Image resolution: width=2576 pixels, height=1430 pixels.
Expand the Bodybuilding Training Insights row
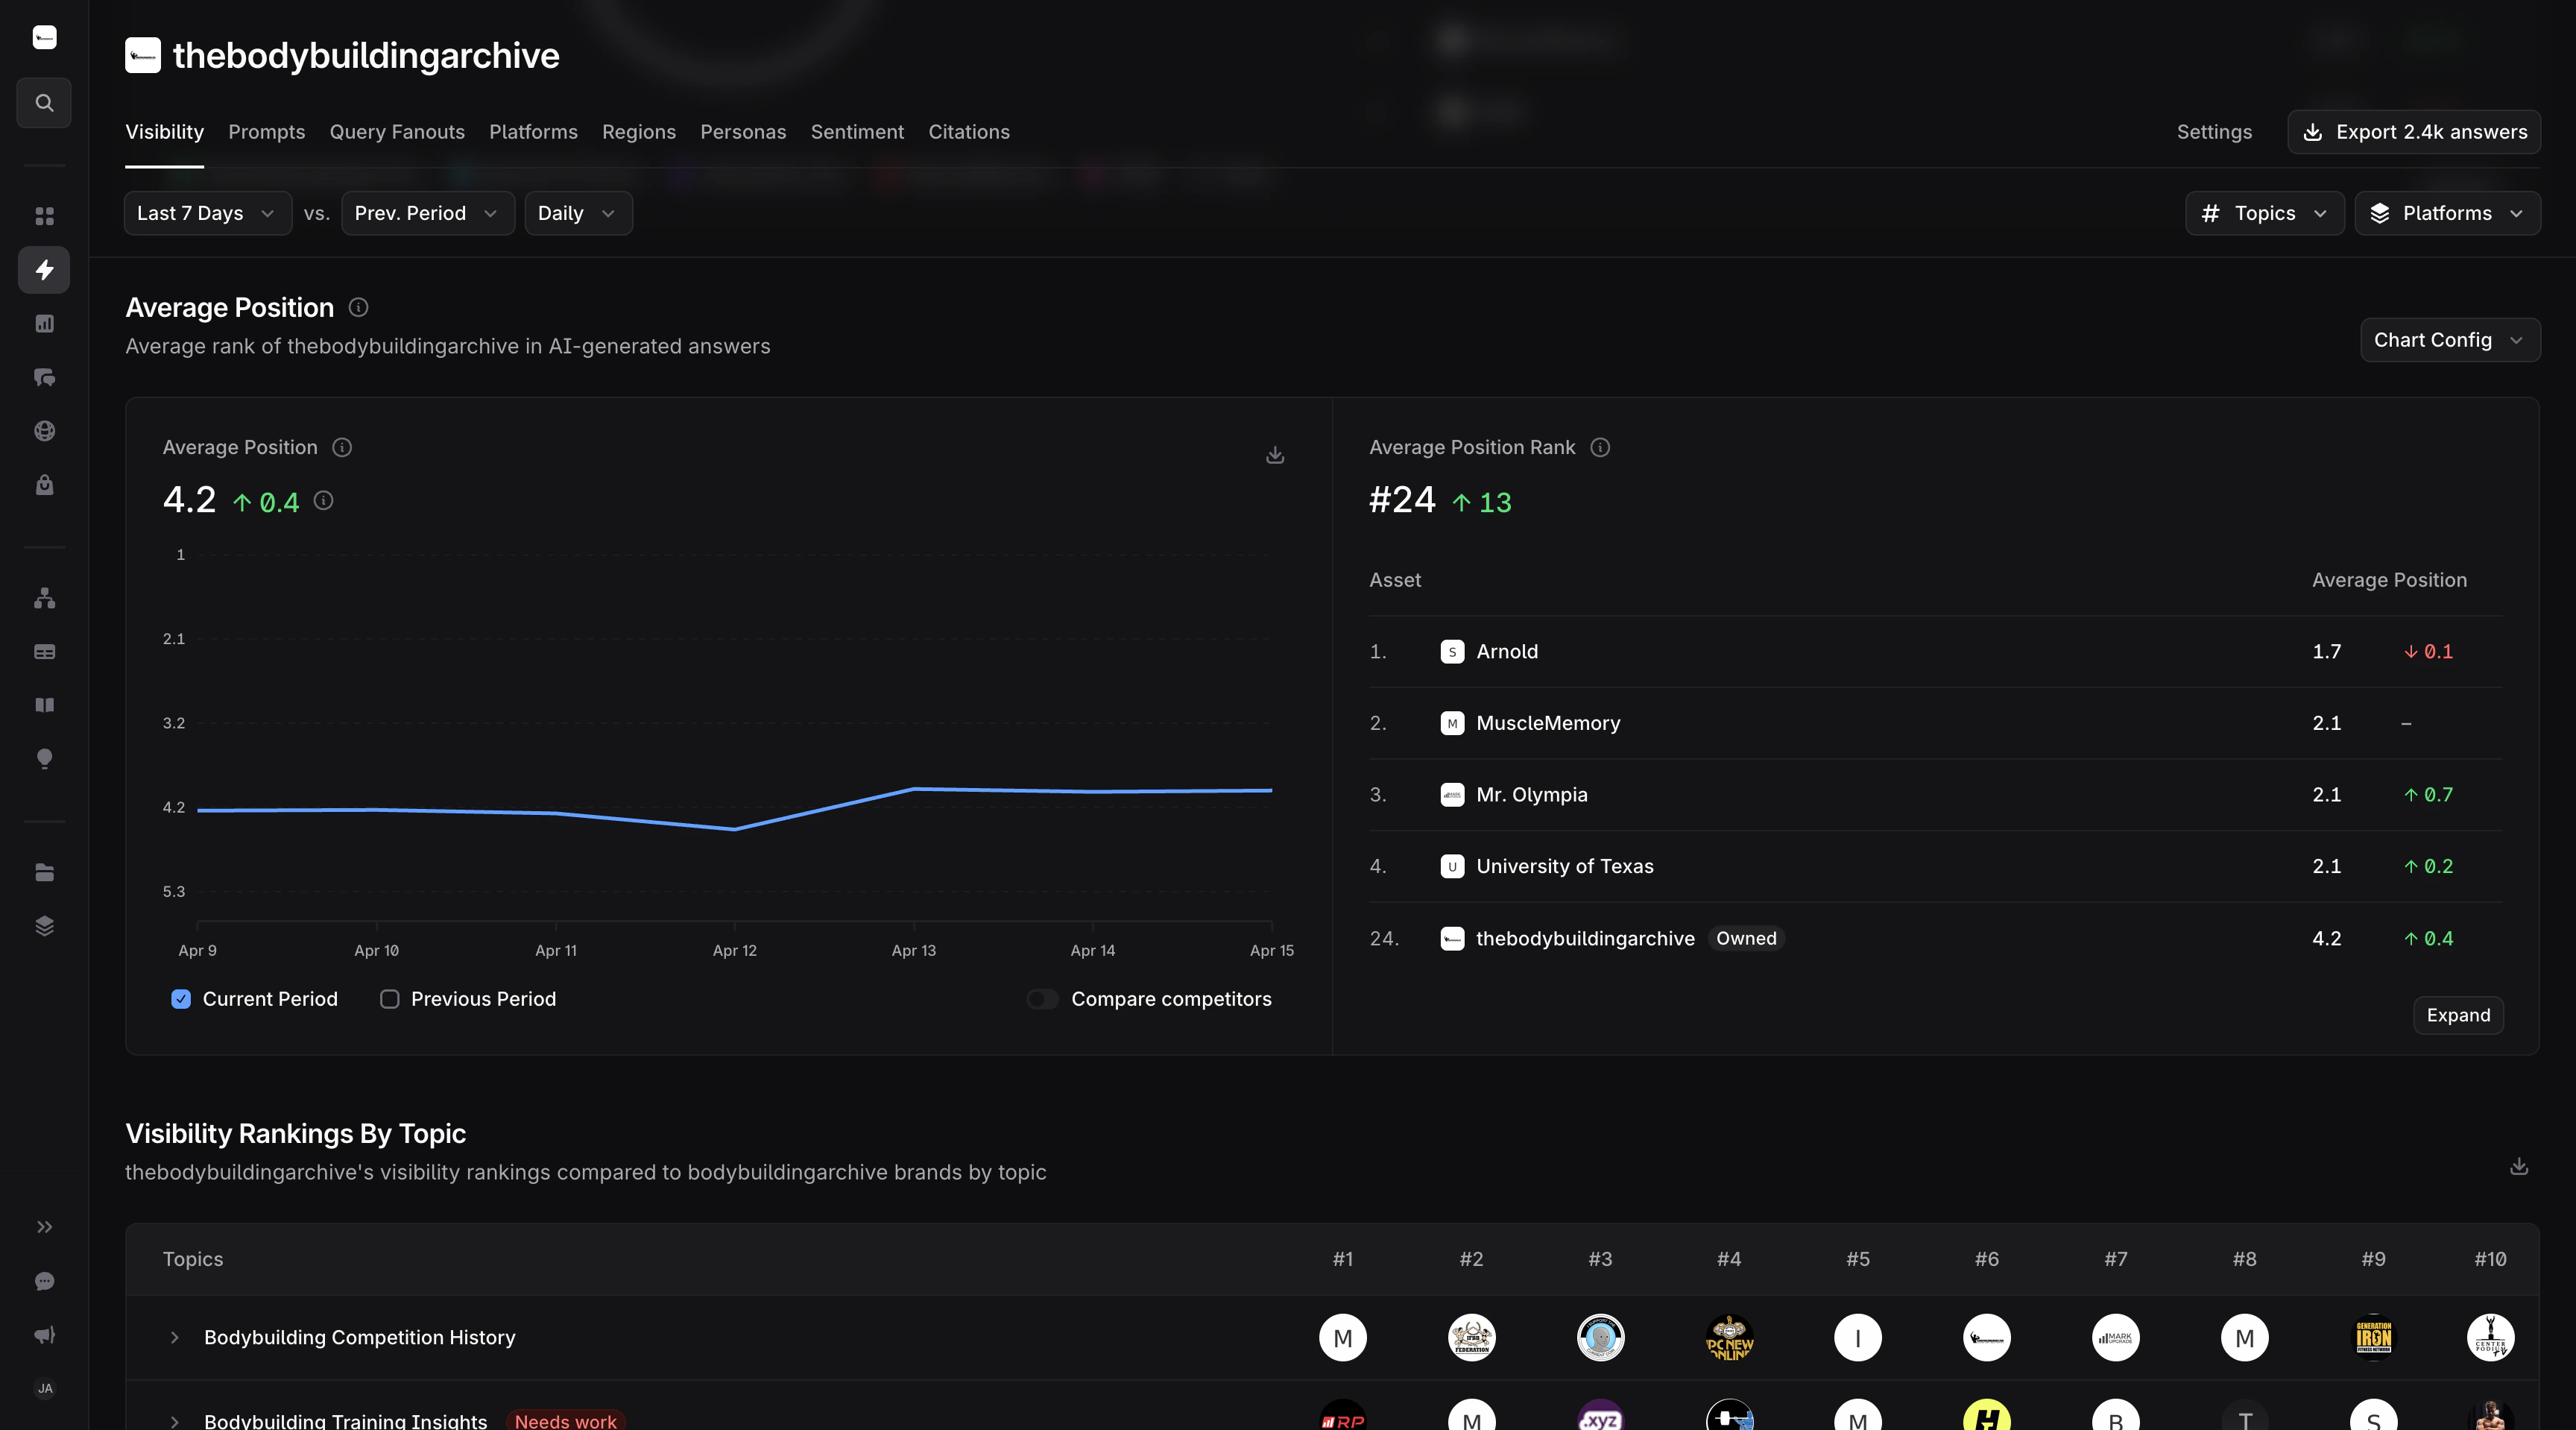tap(174, 1421)
